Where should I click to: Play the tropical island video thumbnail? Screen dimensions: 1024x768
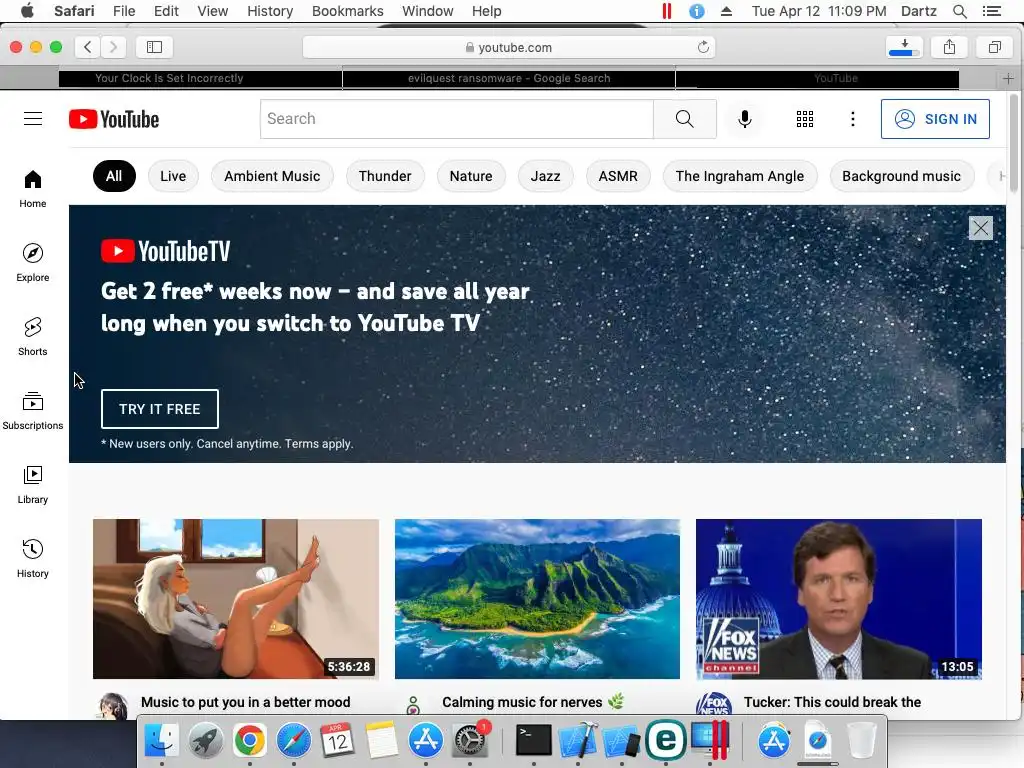point(537,599)
